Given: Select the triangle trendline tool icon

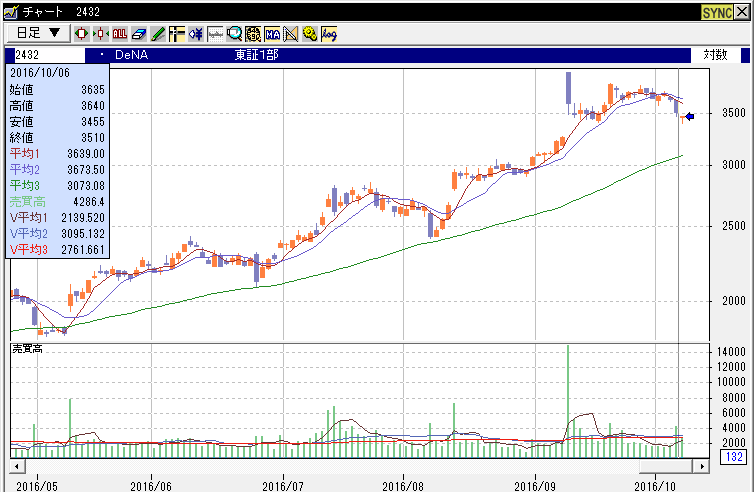Looking at the screenshot, I should coord(291,33).
